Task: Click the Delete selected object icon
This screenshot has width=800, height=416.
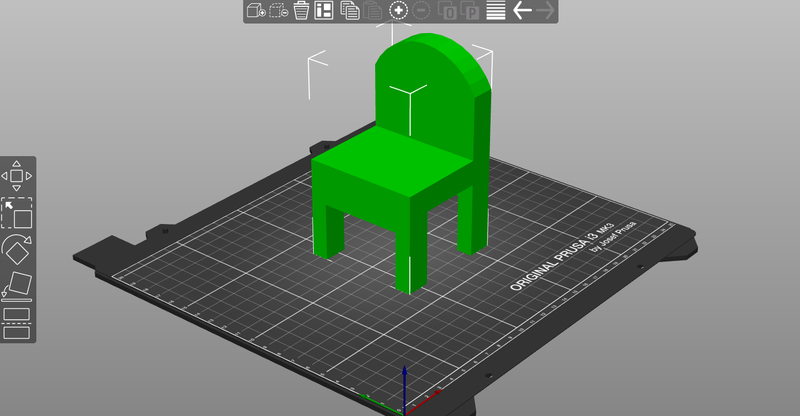Action: (279, 10)
